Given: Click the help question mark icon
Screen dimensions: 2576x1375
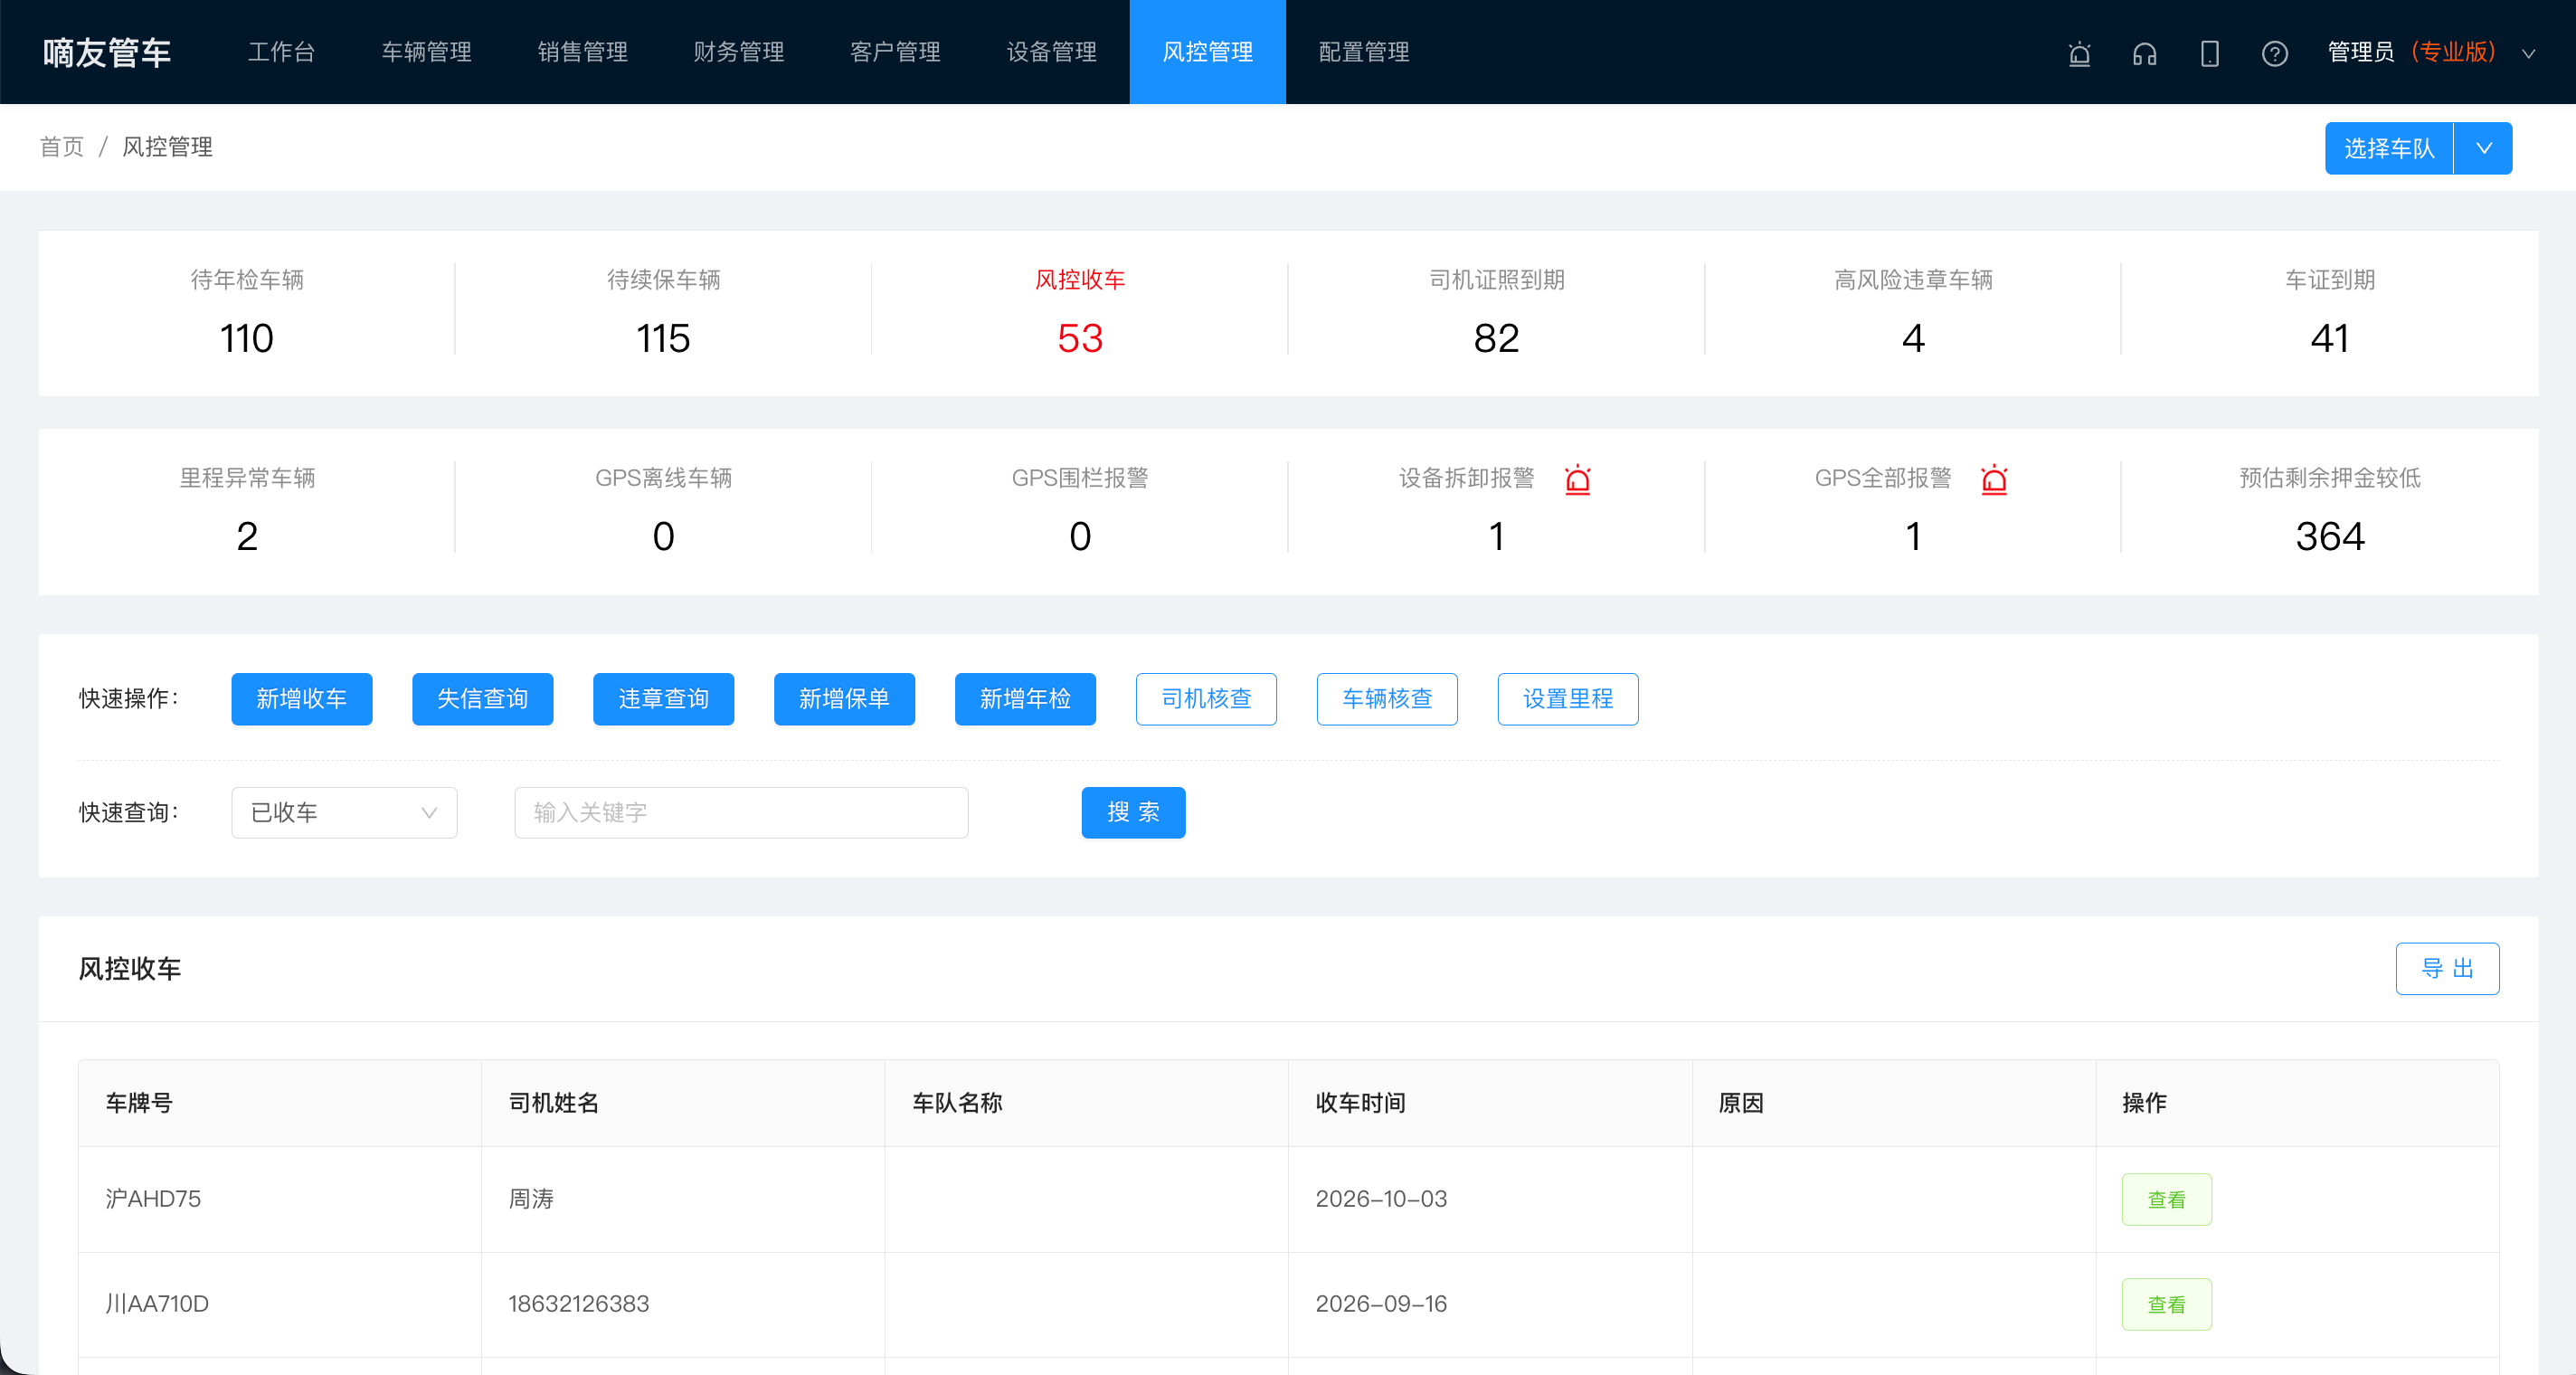Looking at the screenshot, I should point(2274,53).
